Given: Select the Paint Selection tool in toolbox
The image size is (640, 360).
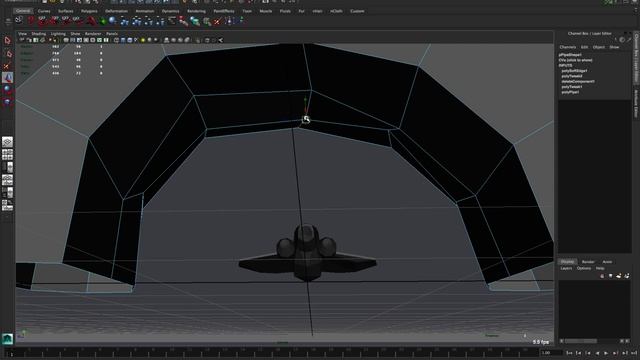Looking at the screenshot, I should [7, 66].
